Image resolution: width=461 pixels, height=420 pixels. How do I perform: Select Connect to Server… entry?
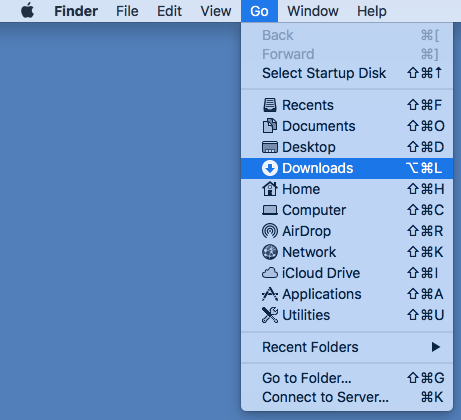347,397
